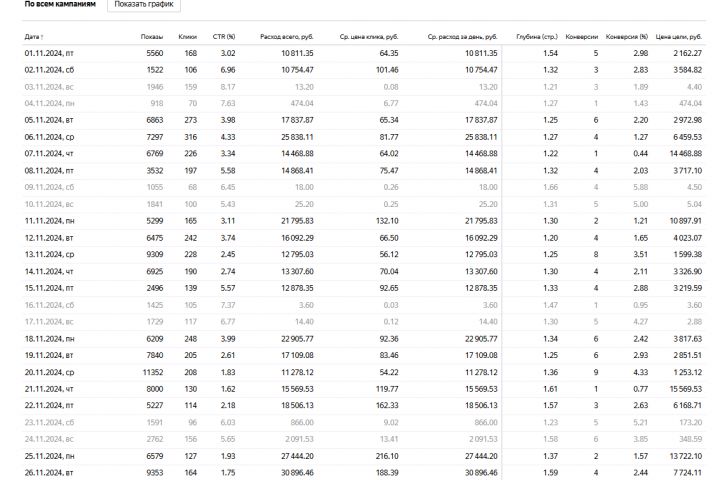
Task: Select greyed date 23.11.2024, сб
Action: pyautogui.click(x=49, y=422)
